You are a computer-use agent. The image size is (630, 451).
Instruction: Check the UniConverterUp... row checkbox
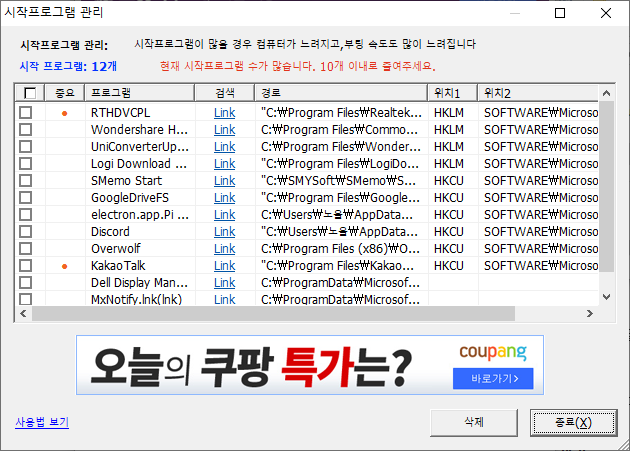point(26,147)
